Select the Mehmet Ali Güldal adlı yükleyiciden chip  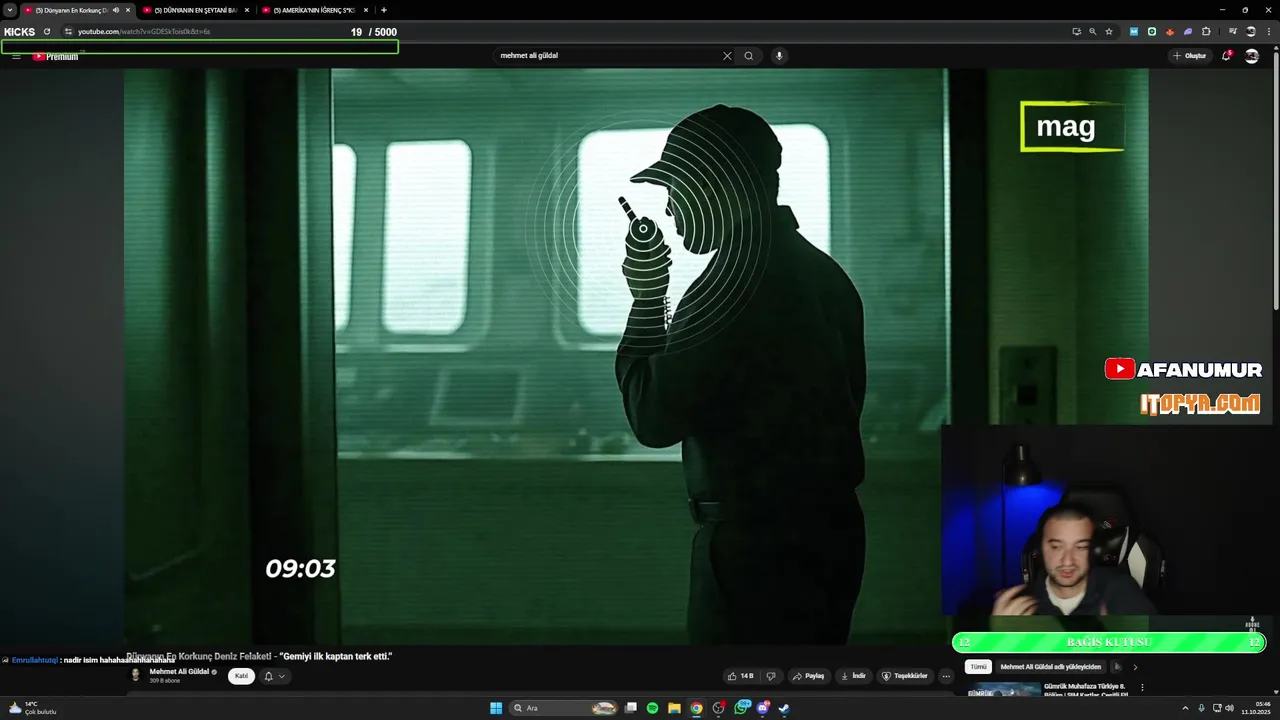(1050, 667)
